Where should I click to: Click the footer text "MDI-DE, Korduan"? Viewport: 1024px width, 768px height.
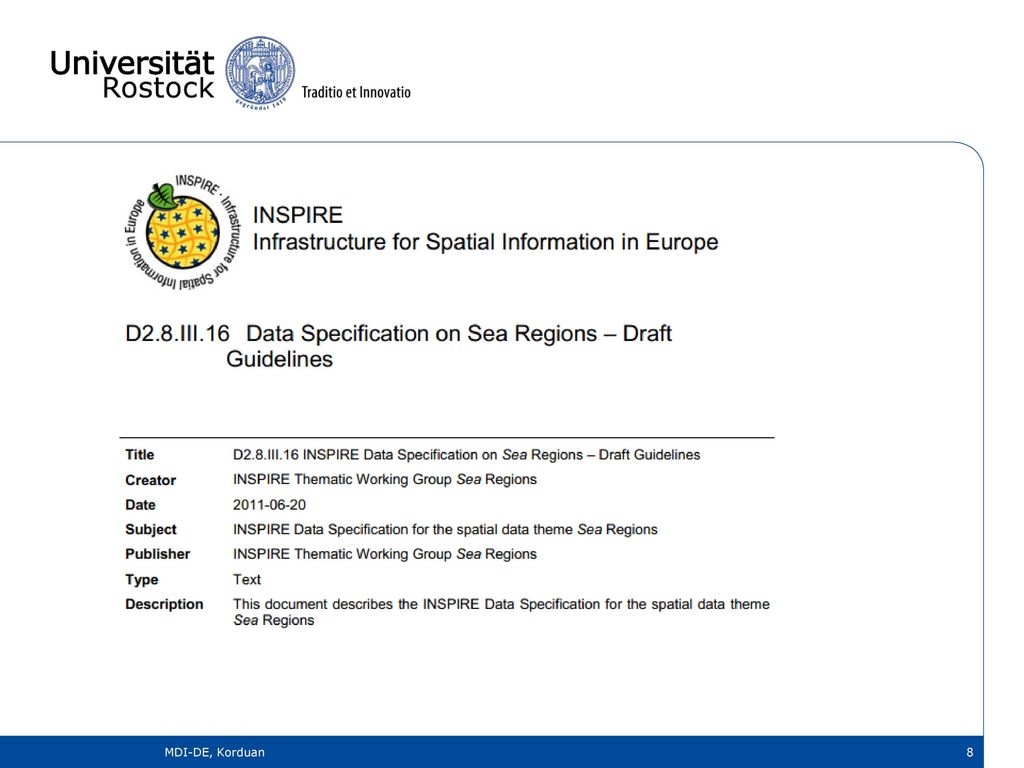click(x=215, y=752)
